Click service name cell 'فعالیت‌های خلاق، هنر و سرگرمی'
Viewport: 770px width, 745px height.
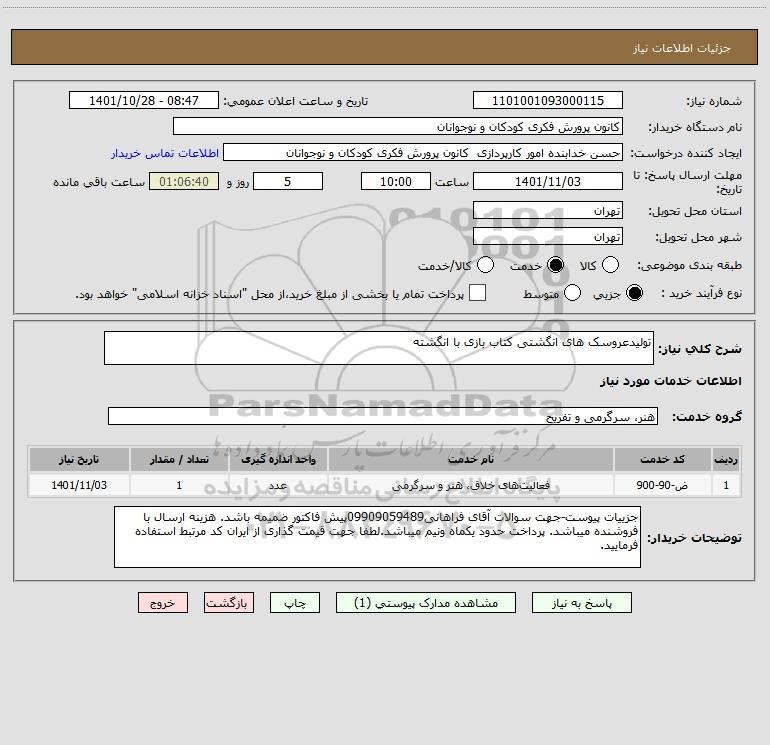click(470, 485)
